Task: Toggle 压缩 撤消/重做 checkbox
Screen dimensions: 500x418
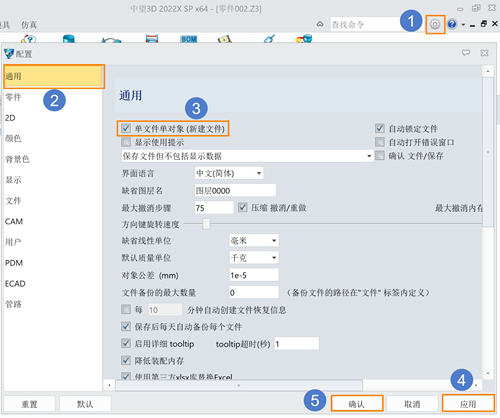Action: 242,208
